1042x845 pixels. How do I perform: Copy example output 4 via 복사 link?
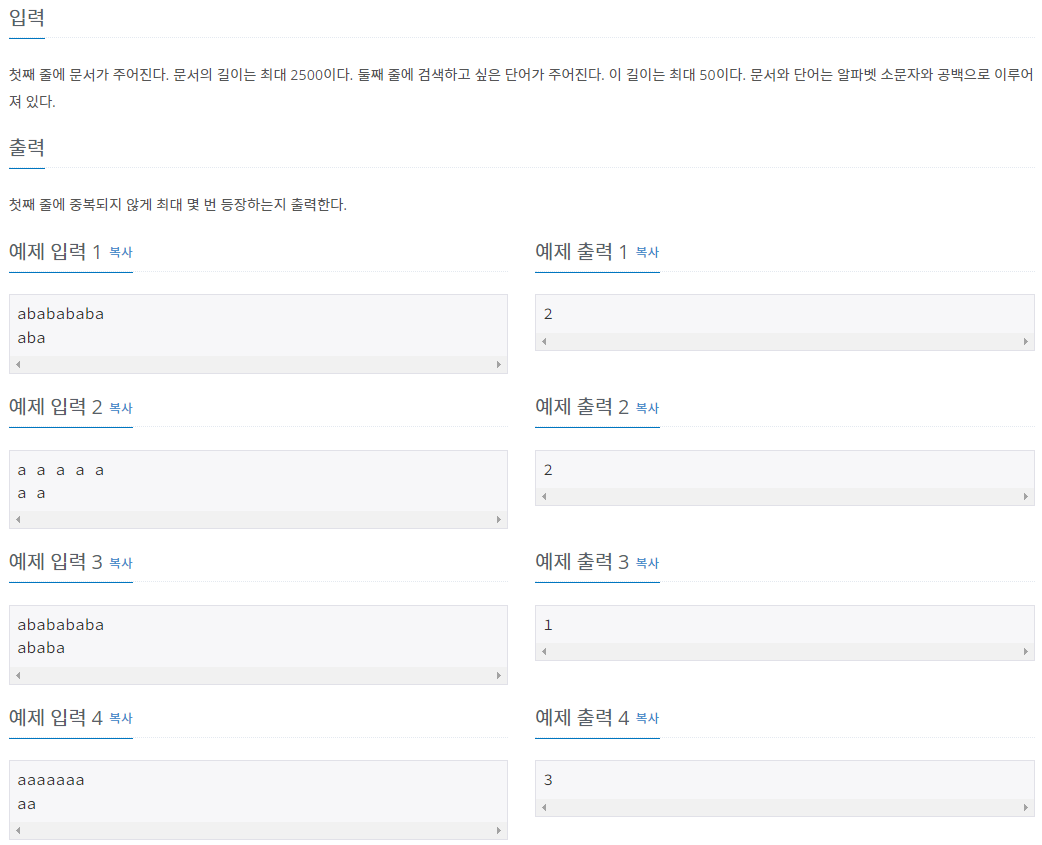(647, 718)
